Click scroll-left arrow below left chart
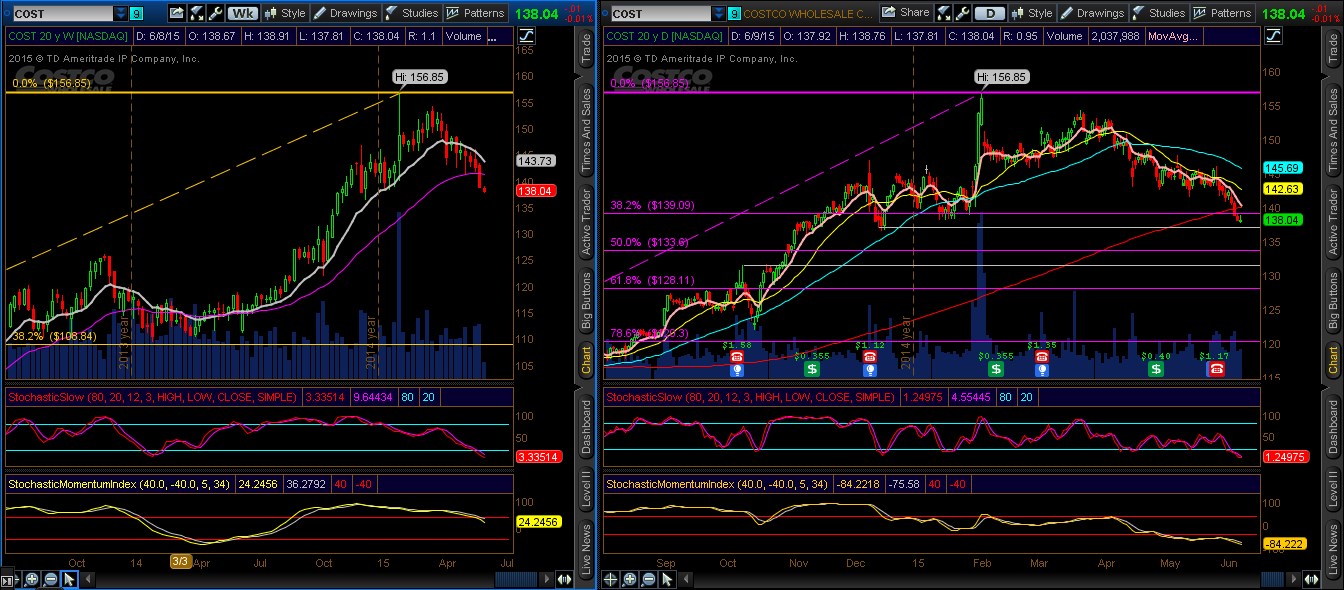 point(88,579)
